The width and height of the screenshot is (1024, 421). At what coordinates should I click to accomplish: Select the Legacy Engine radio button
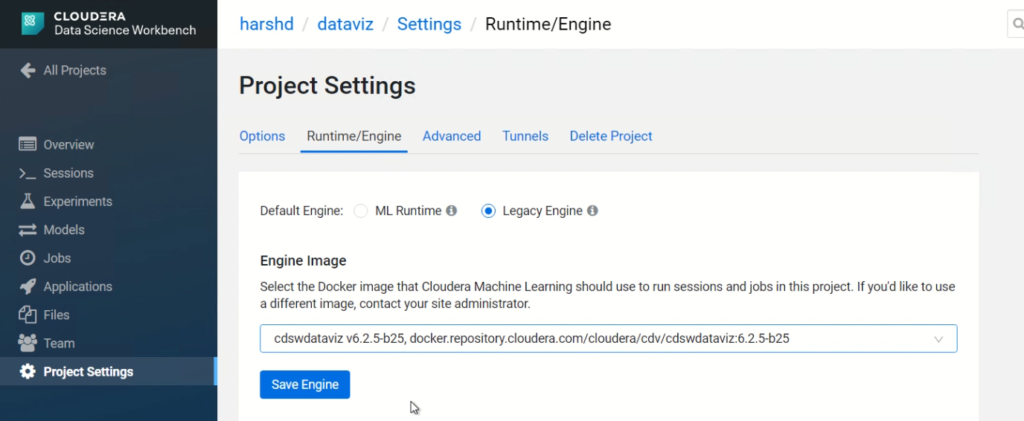tap(488, 211)
